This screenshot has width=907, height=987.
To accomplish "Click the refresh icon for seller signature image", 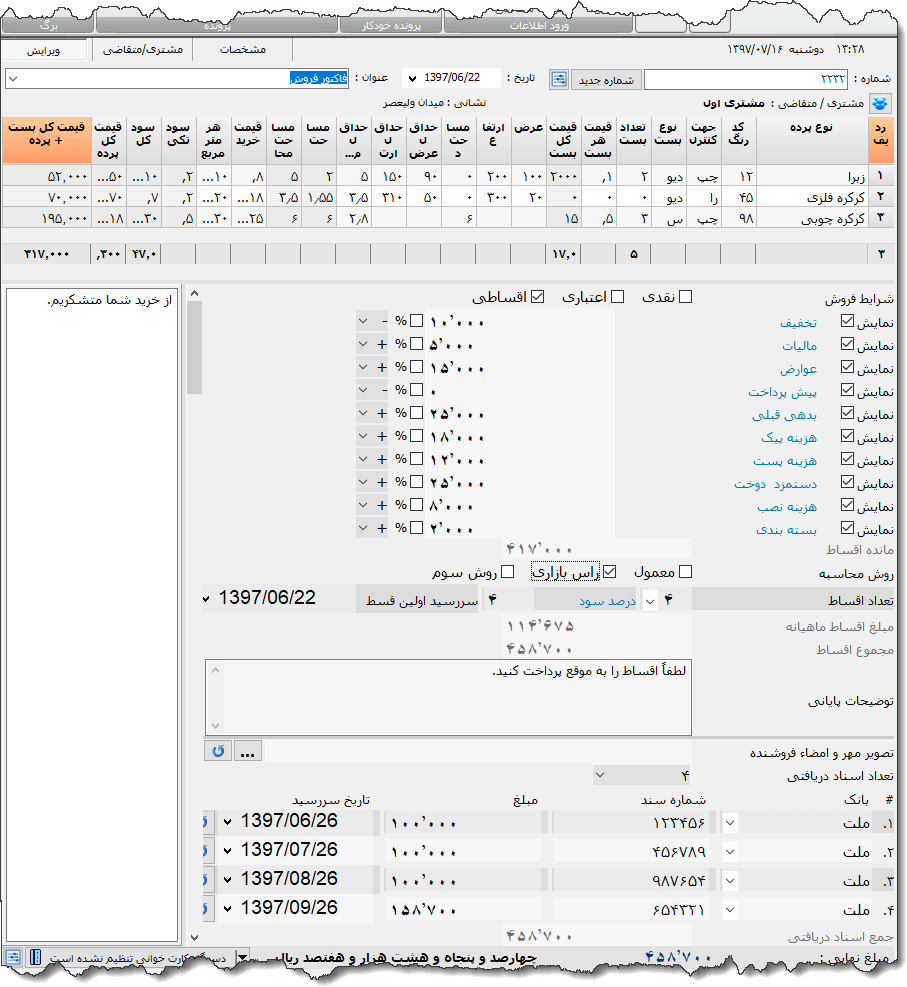I will [x=218, y=750].
